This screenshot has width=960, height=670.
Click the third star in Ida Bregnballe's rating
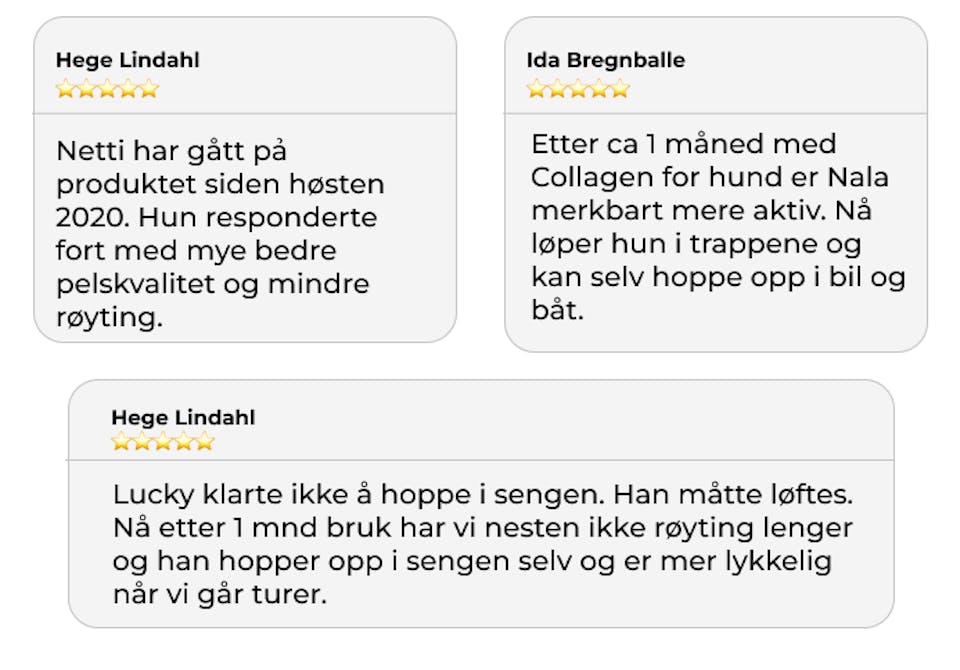coord(578,89)
